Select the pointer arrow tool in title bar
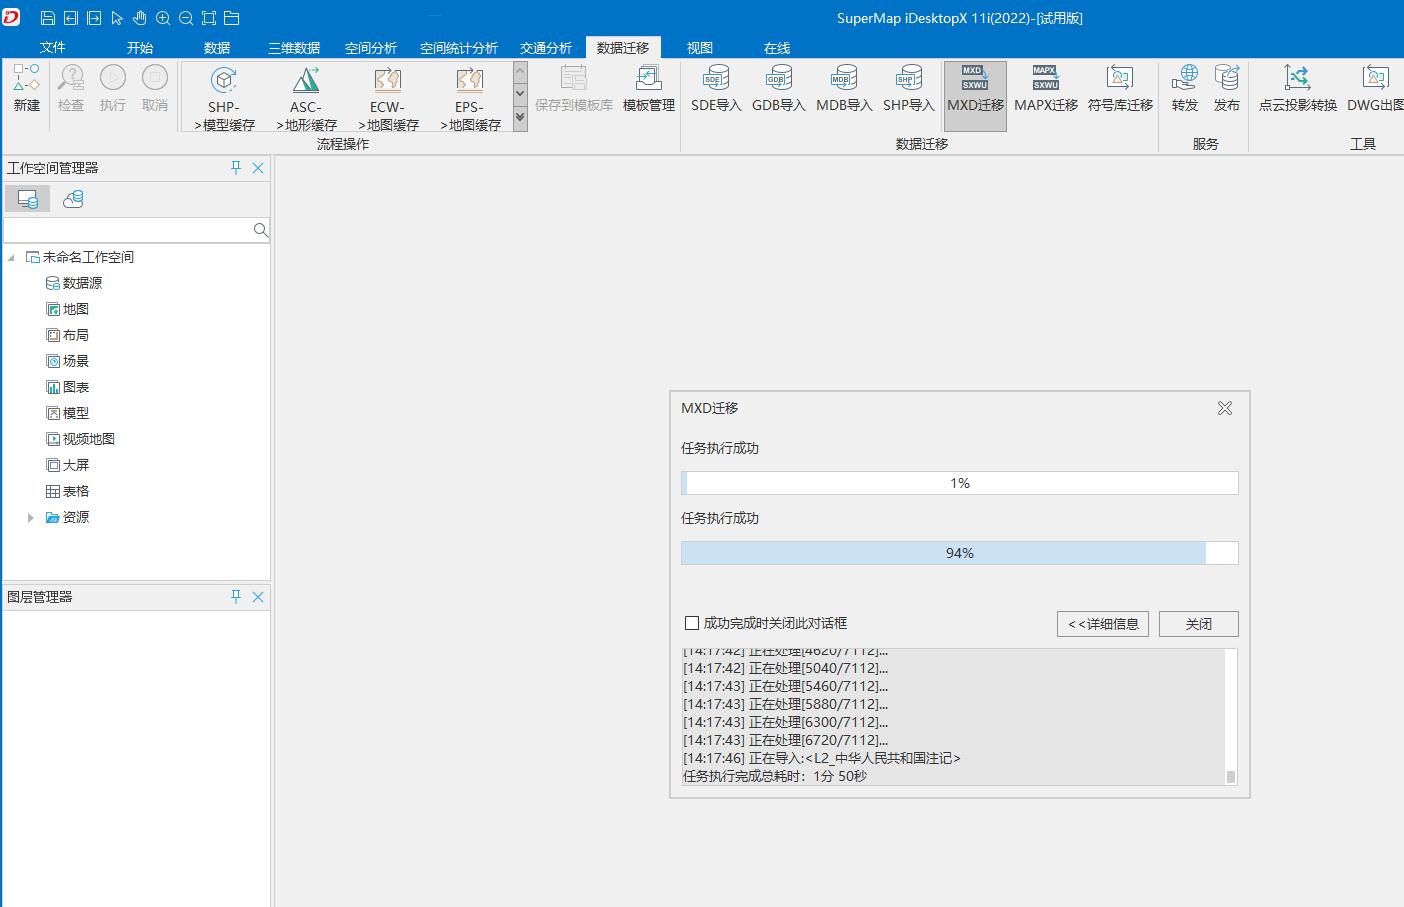The height and width of the screenshot is (907, 1404). pos(117,18)
